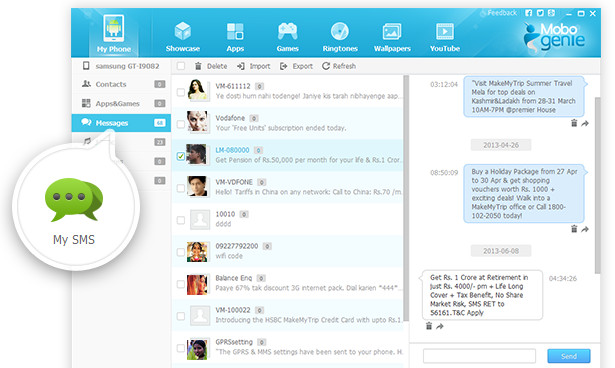The width and height of the screenshot is (615, 368).
Task: Click the music note sidebar icon
Action: 87,141
